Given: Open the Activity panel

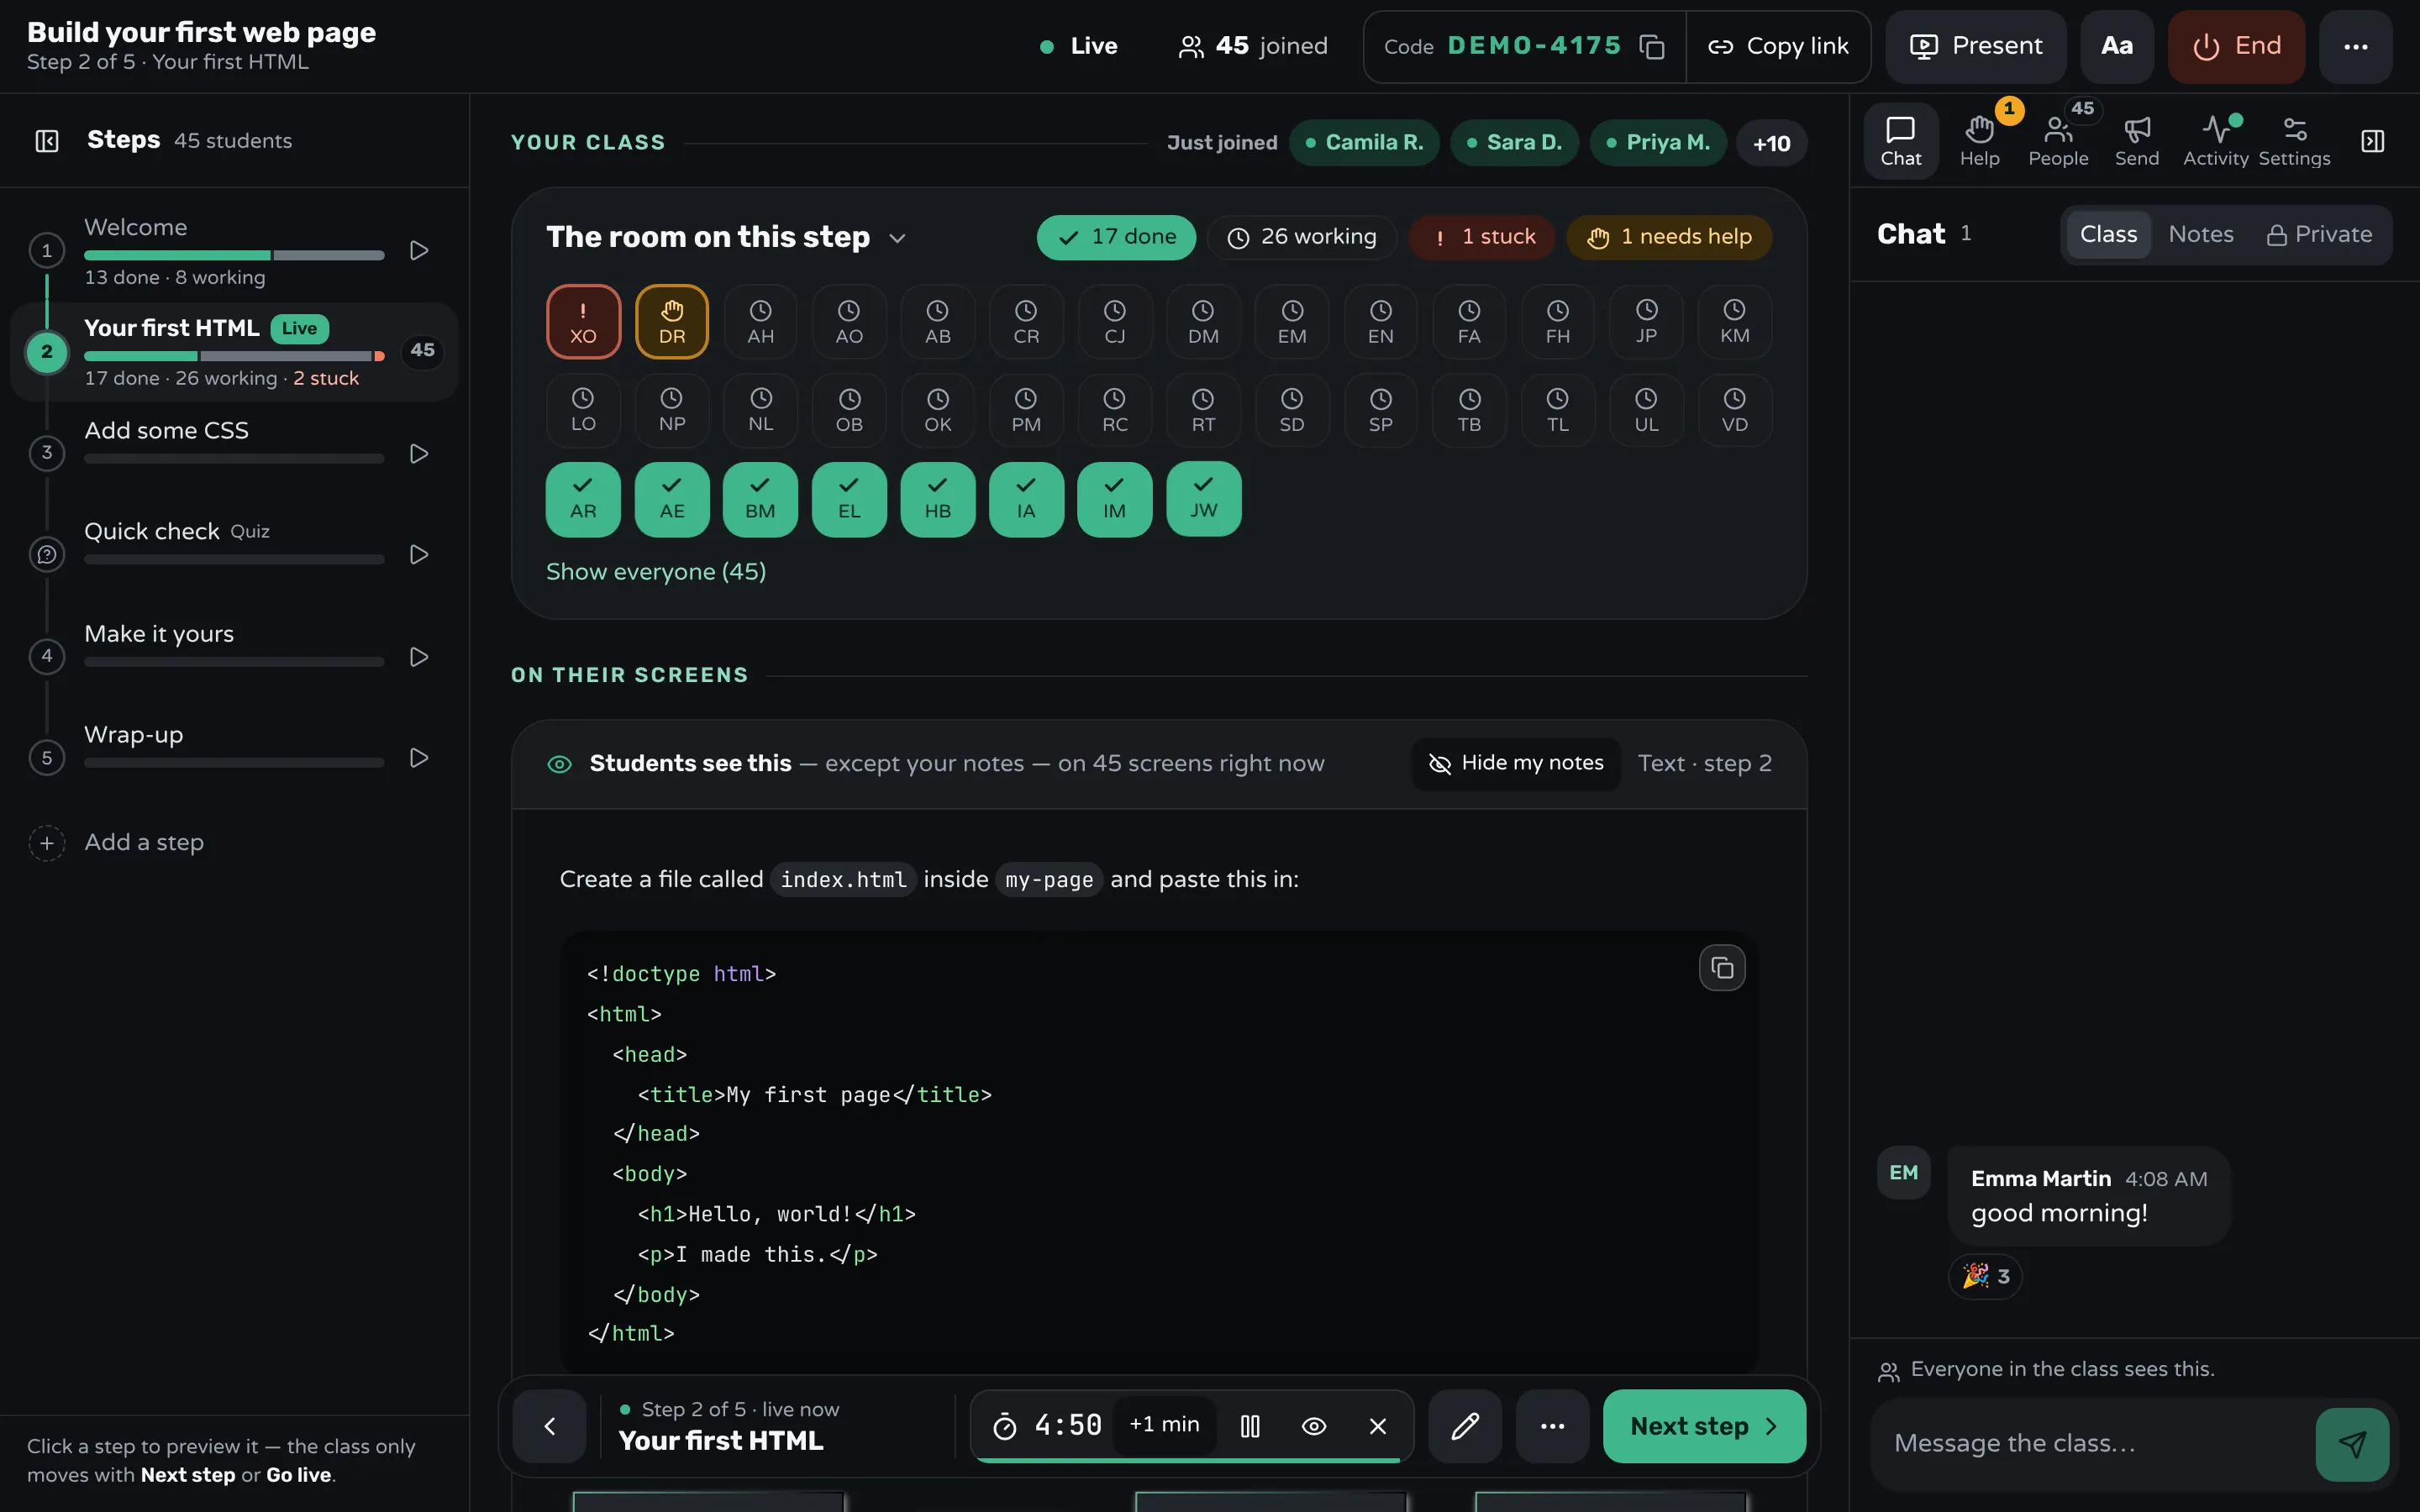Looking at the screenshot, I should (x=2215, y=141).
